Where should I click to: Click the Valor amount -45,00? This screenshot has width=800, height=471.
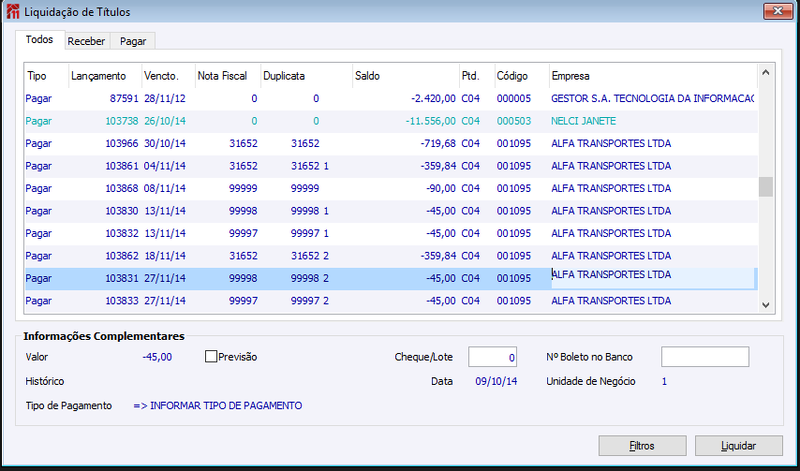[157, 357]
